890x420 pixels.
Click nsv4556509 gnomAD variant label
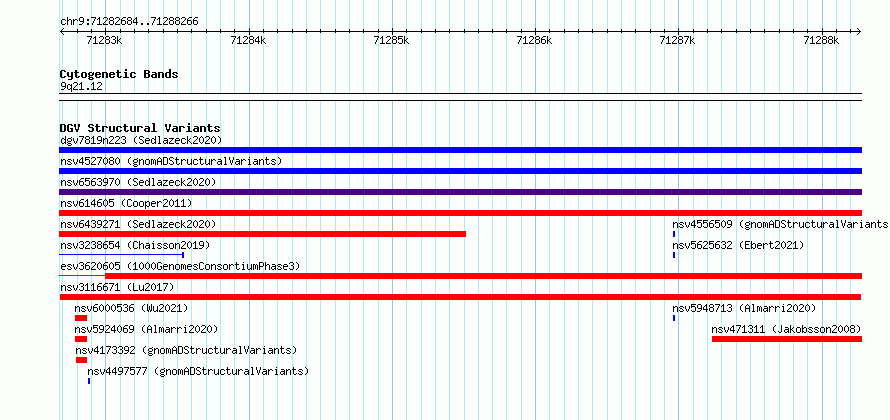click(780, 224)
